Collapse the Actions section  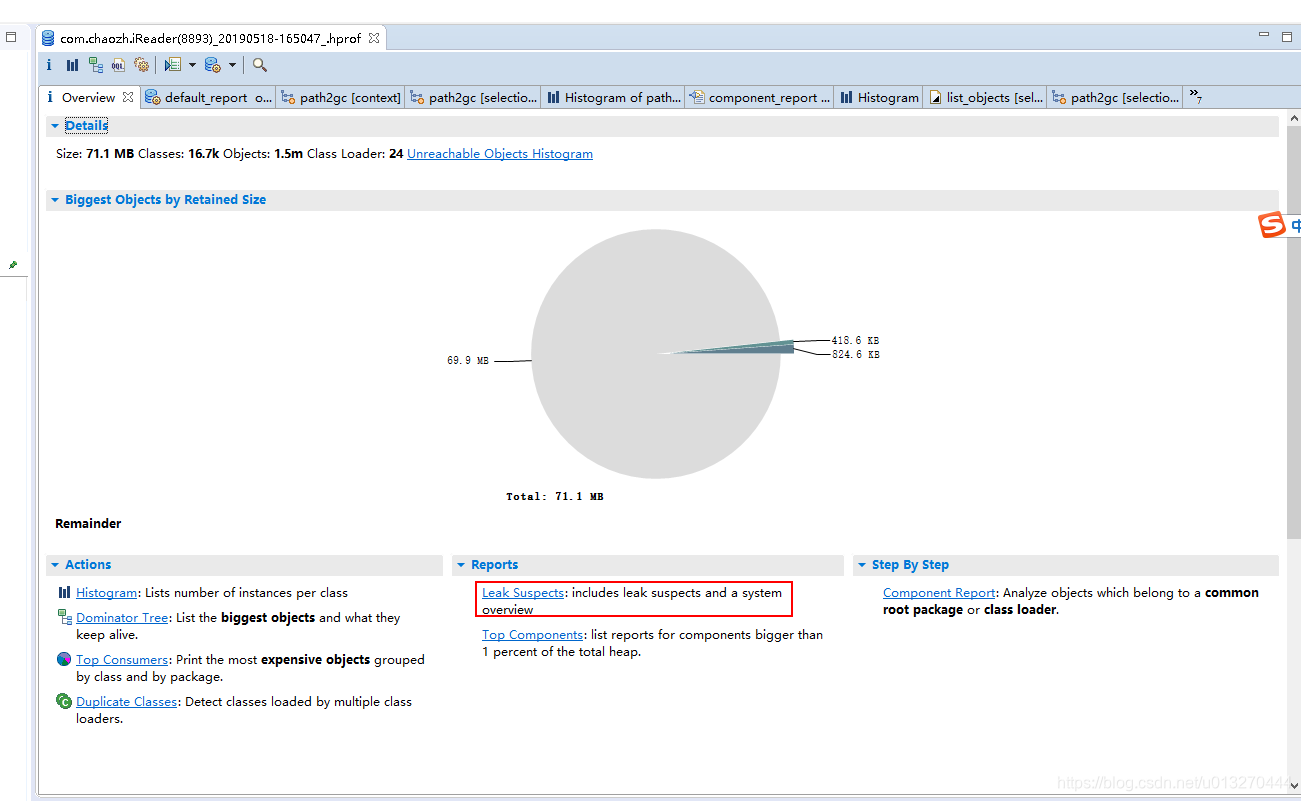[55, 564]
